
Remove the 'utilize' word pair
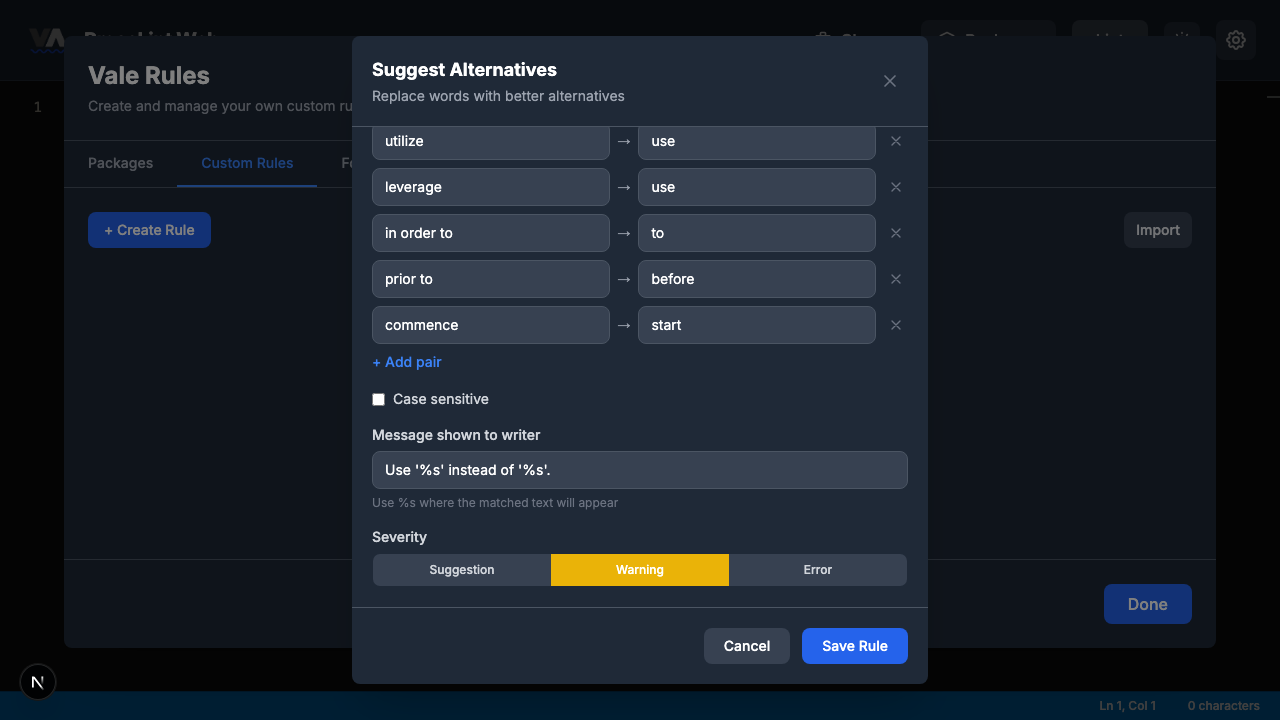coord(896,141)
